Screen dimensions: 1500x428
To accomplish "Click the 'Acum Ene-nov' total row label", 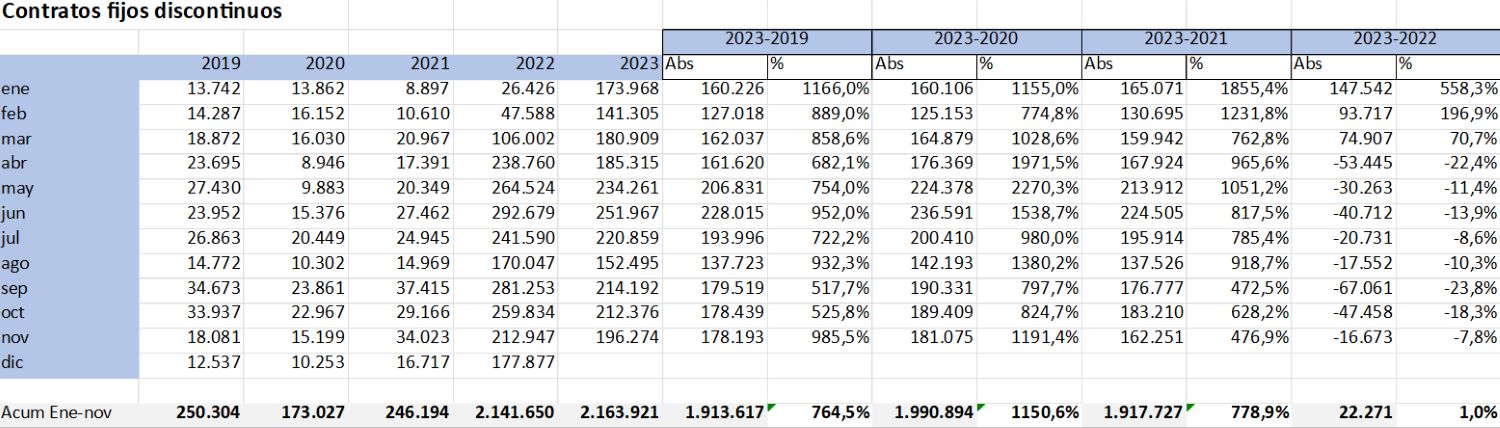I will coord(68,412).
